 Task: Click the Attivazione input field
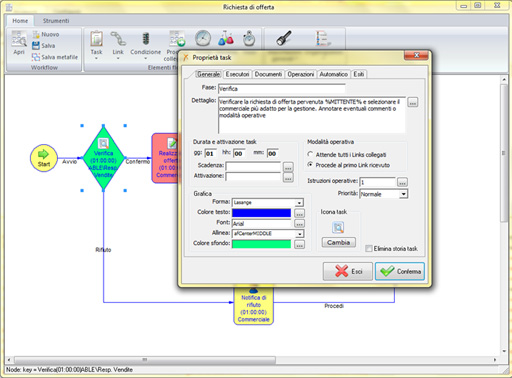(x=253, y=176)
